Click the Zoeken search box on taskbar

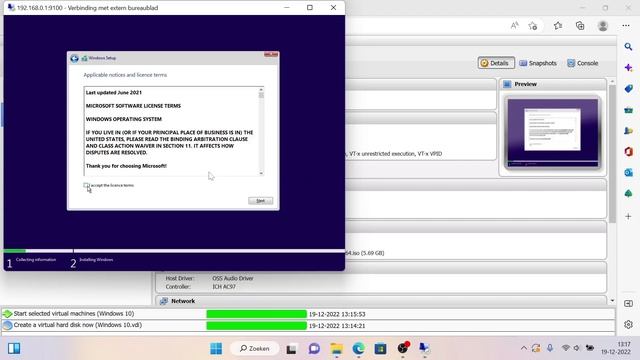tap(255, 349)
